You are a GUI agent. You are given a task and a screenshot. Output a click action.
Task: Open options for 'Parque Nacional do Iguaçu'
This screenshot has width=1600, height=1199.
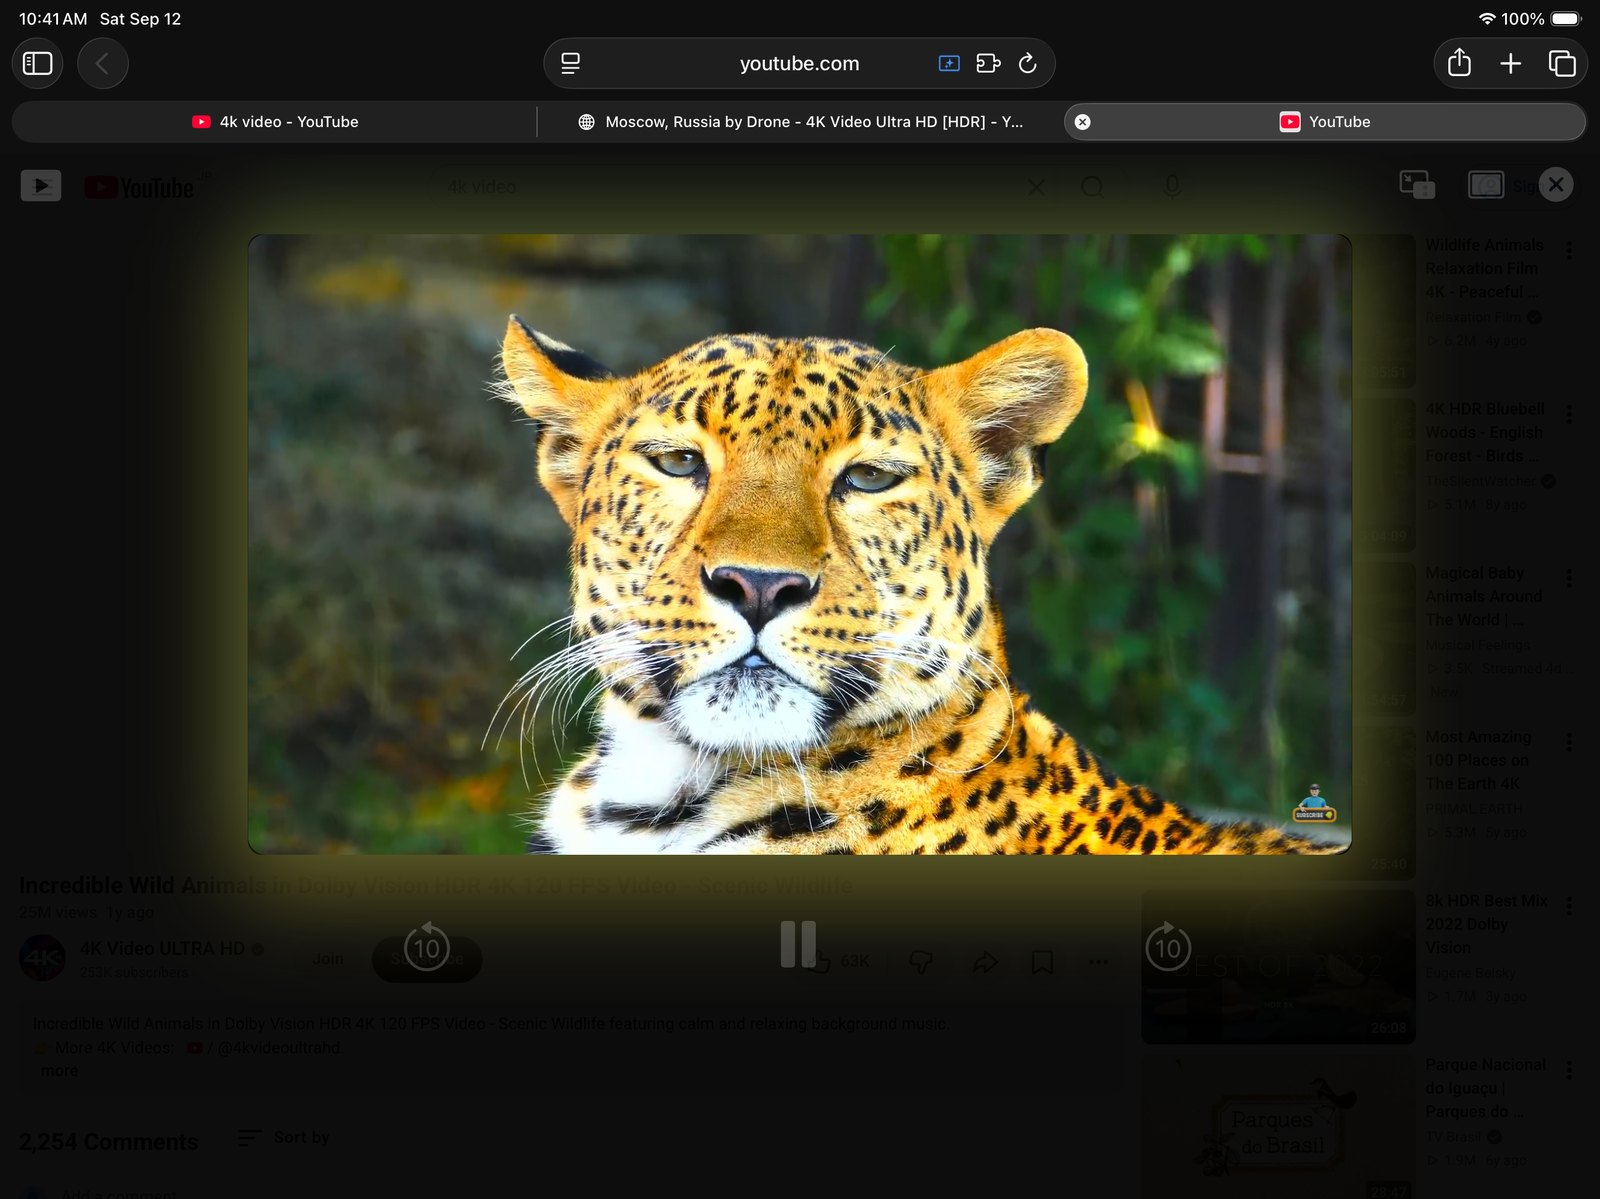pyautogui.click(x=1569, y=1070)
